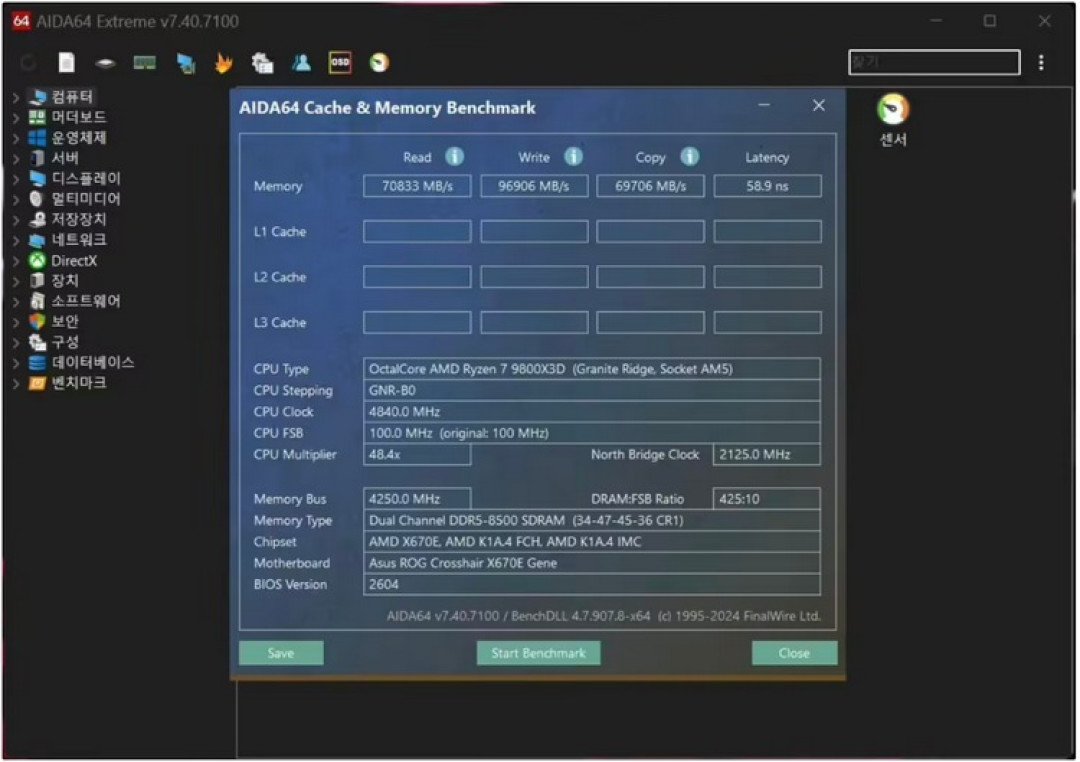Save the benchmark results

click(281, 652)
